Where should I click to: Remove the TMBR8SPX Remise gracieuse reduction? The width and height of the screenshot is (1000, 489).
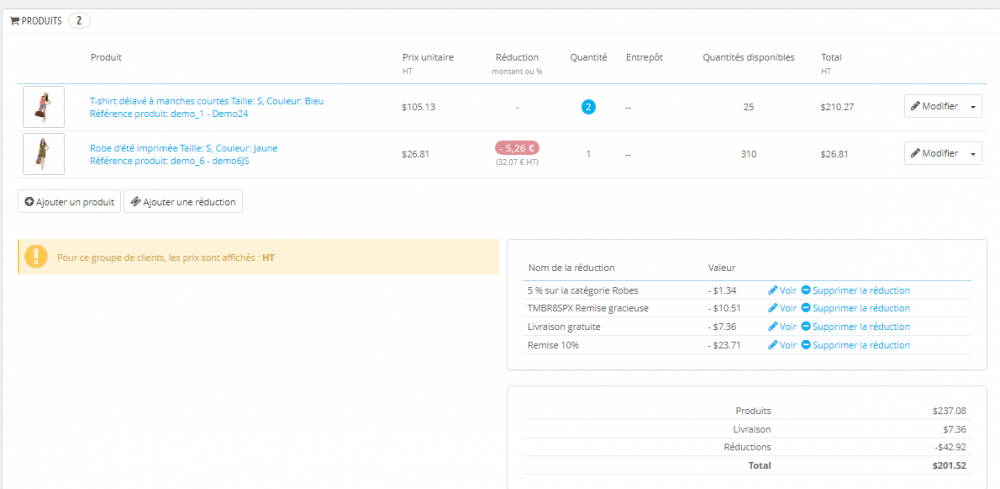point(856,309)
